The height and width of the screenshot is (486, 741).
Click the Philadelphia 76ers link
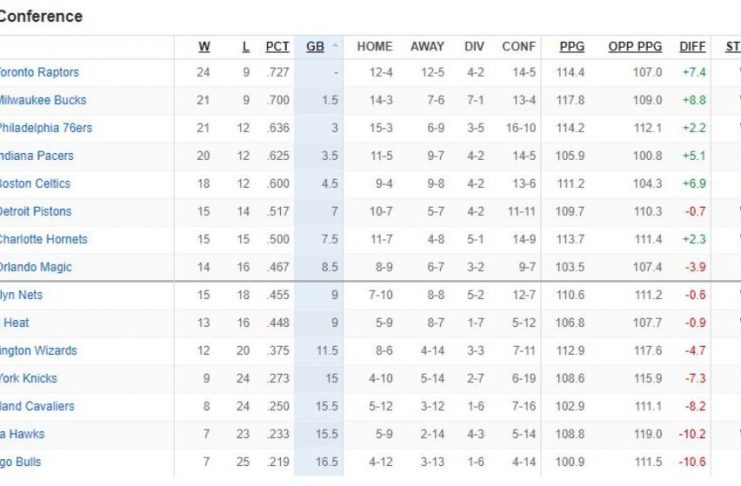click(46, 128)
